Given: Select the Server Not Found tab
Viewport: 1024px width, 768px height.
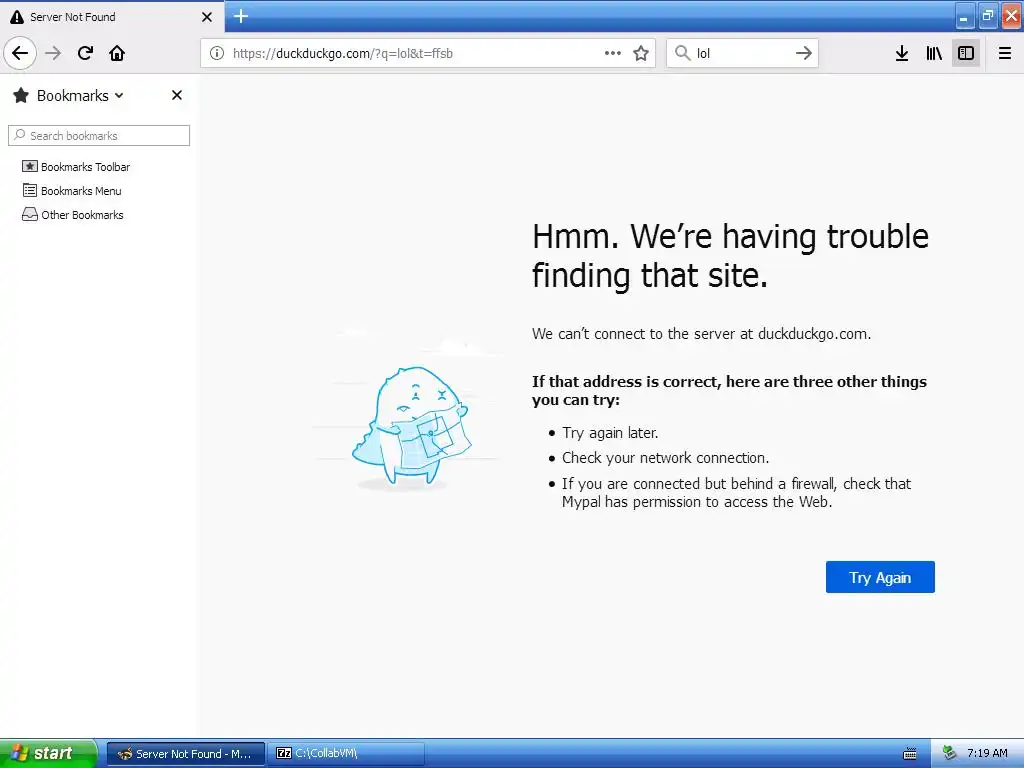Looking at the screenshot, I should [111, 16].
